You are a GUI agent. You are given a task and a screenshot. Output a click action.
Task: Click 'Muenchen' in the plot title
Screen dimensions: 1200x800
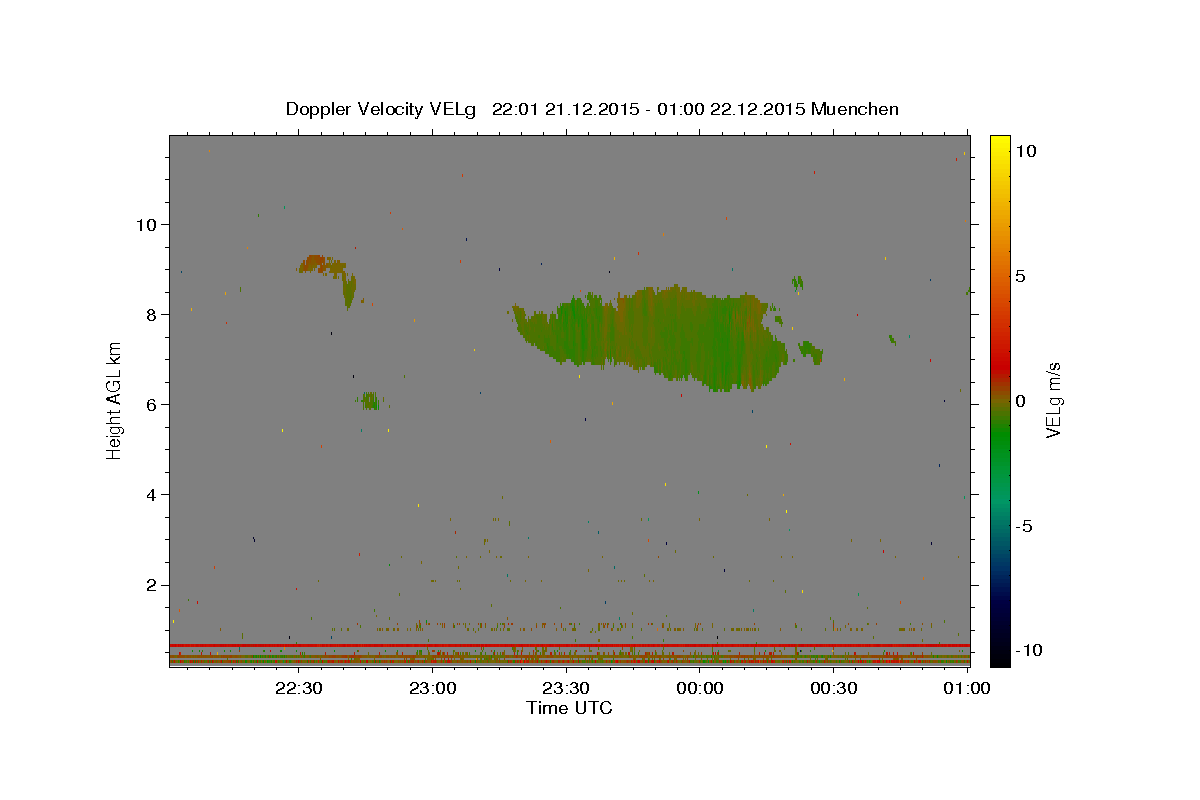coord(855,109)
